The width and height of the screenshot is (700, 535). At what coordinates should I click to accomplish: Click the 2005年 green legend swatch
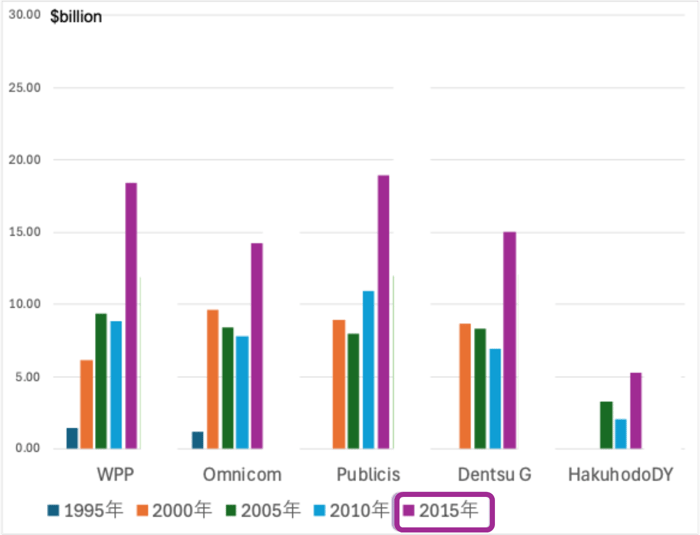click(231, 510)
